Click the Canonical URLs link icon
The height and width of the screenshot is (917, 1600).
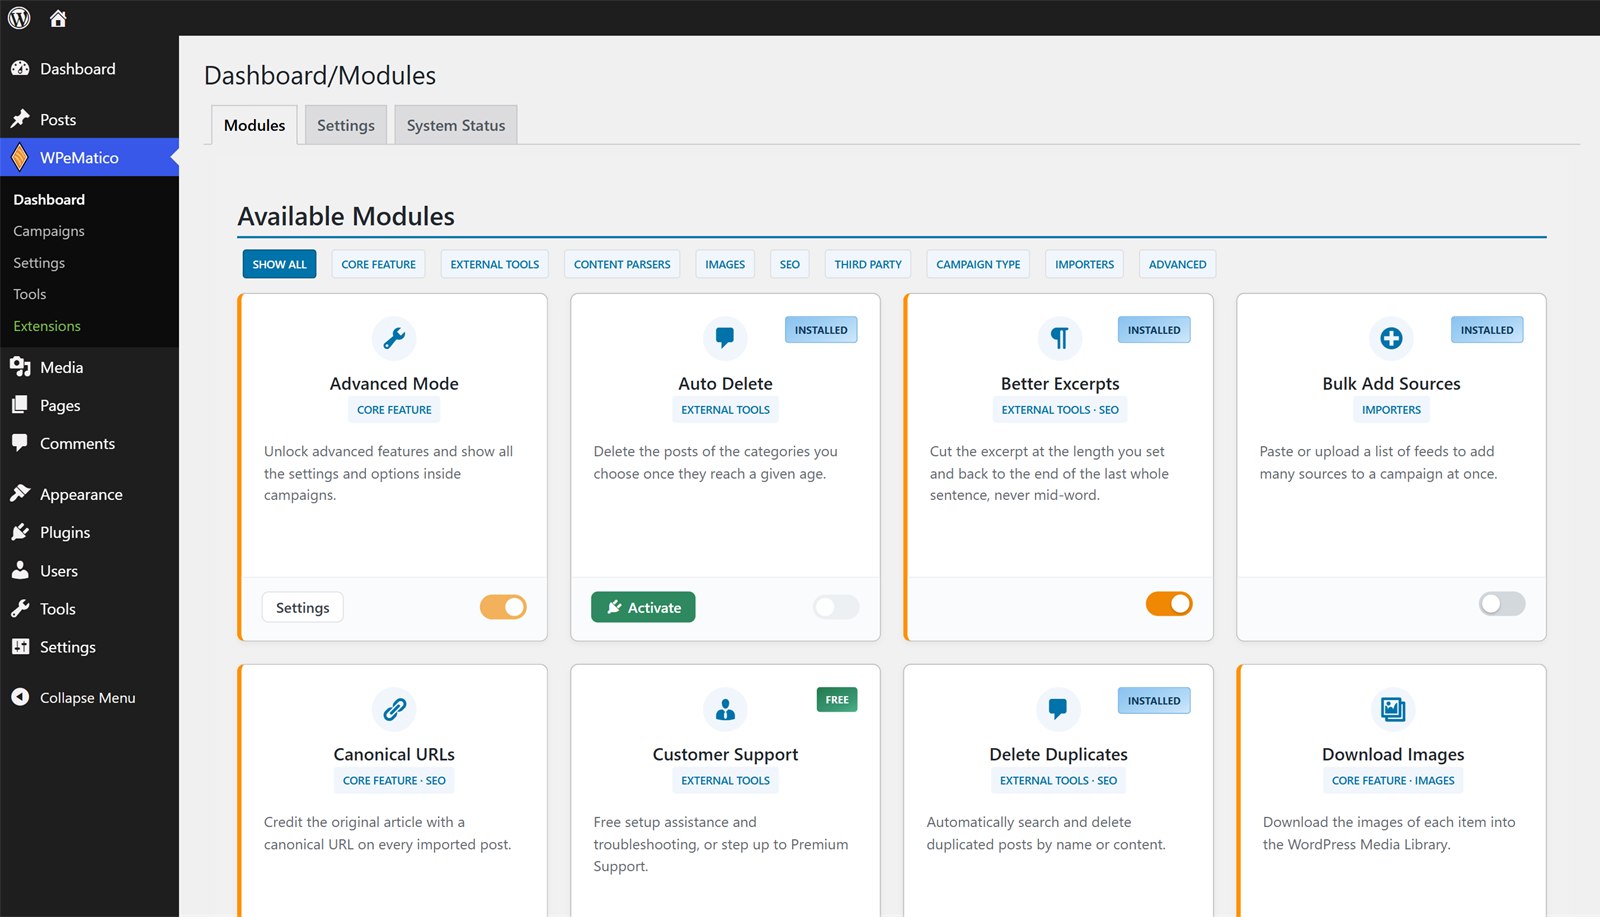point(394,709)
